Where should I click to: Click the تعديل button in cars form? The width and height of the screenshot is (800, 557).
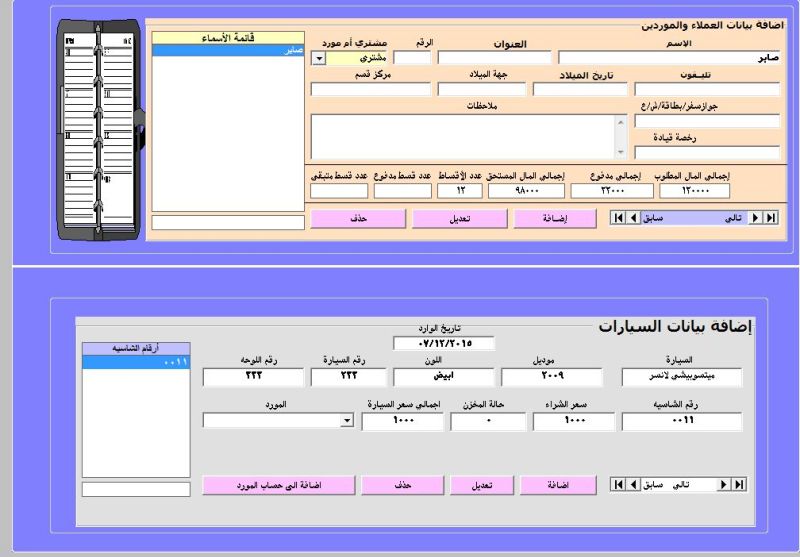(482, 485)
